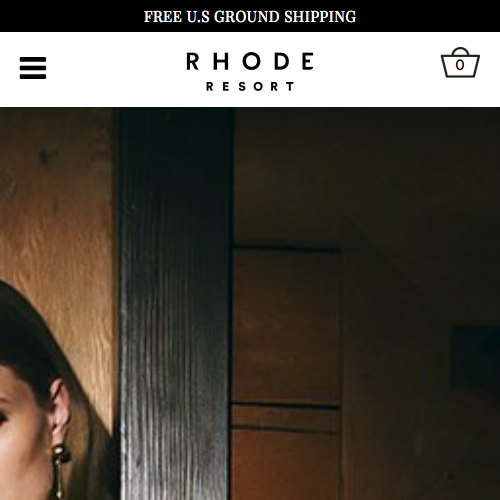Open the Free U.S Ground Shipping banner
Viewport: 500px width, 500px height.
coord(250,16)
